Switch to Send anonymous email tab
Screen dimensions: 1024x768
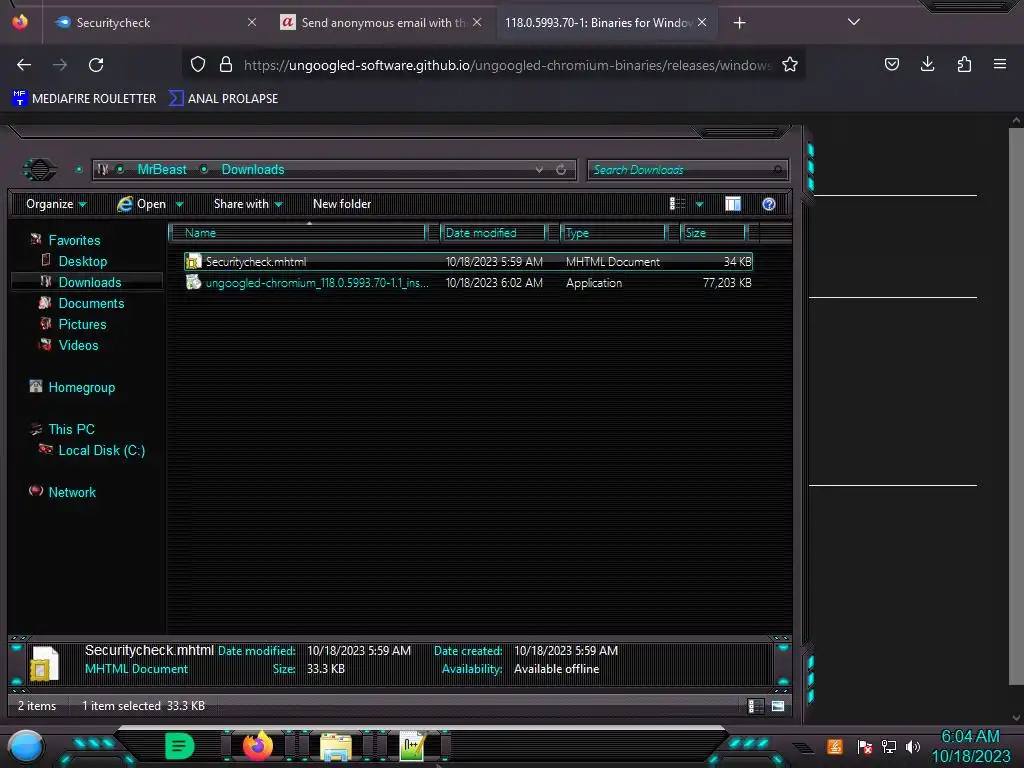coord(382,23)
